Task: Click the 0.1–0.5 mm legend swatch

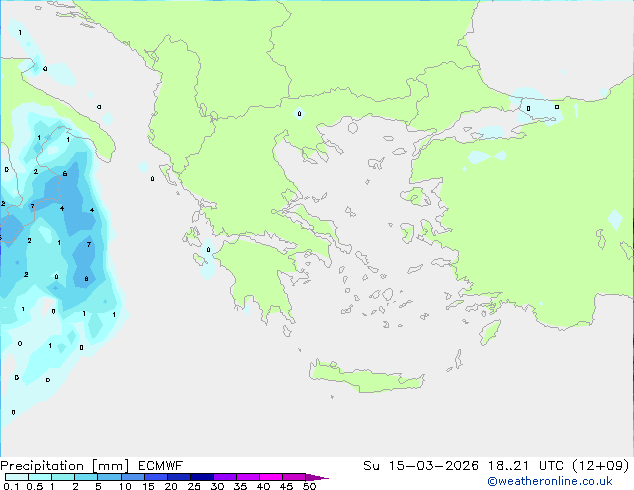Action: [x=17, y=477]
